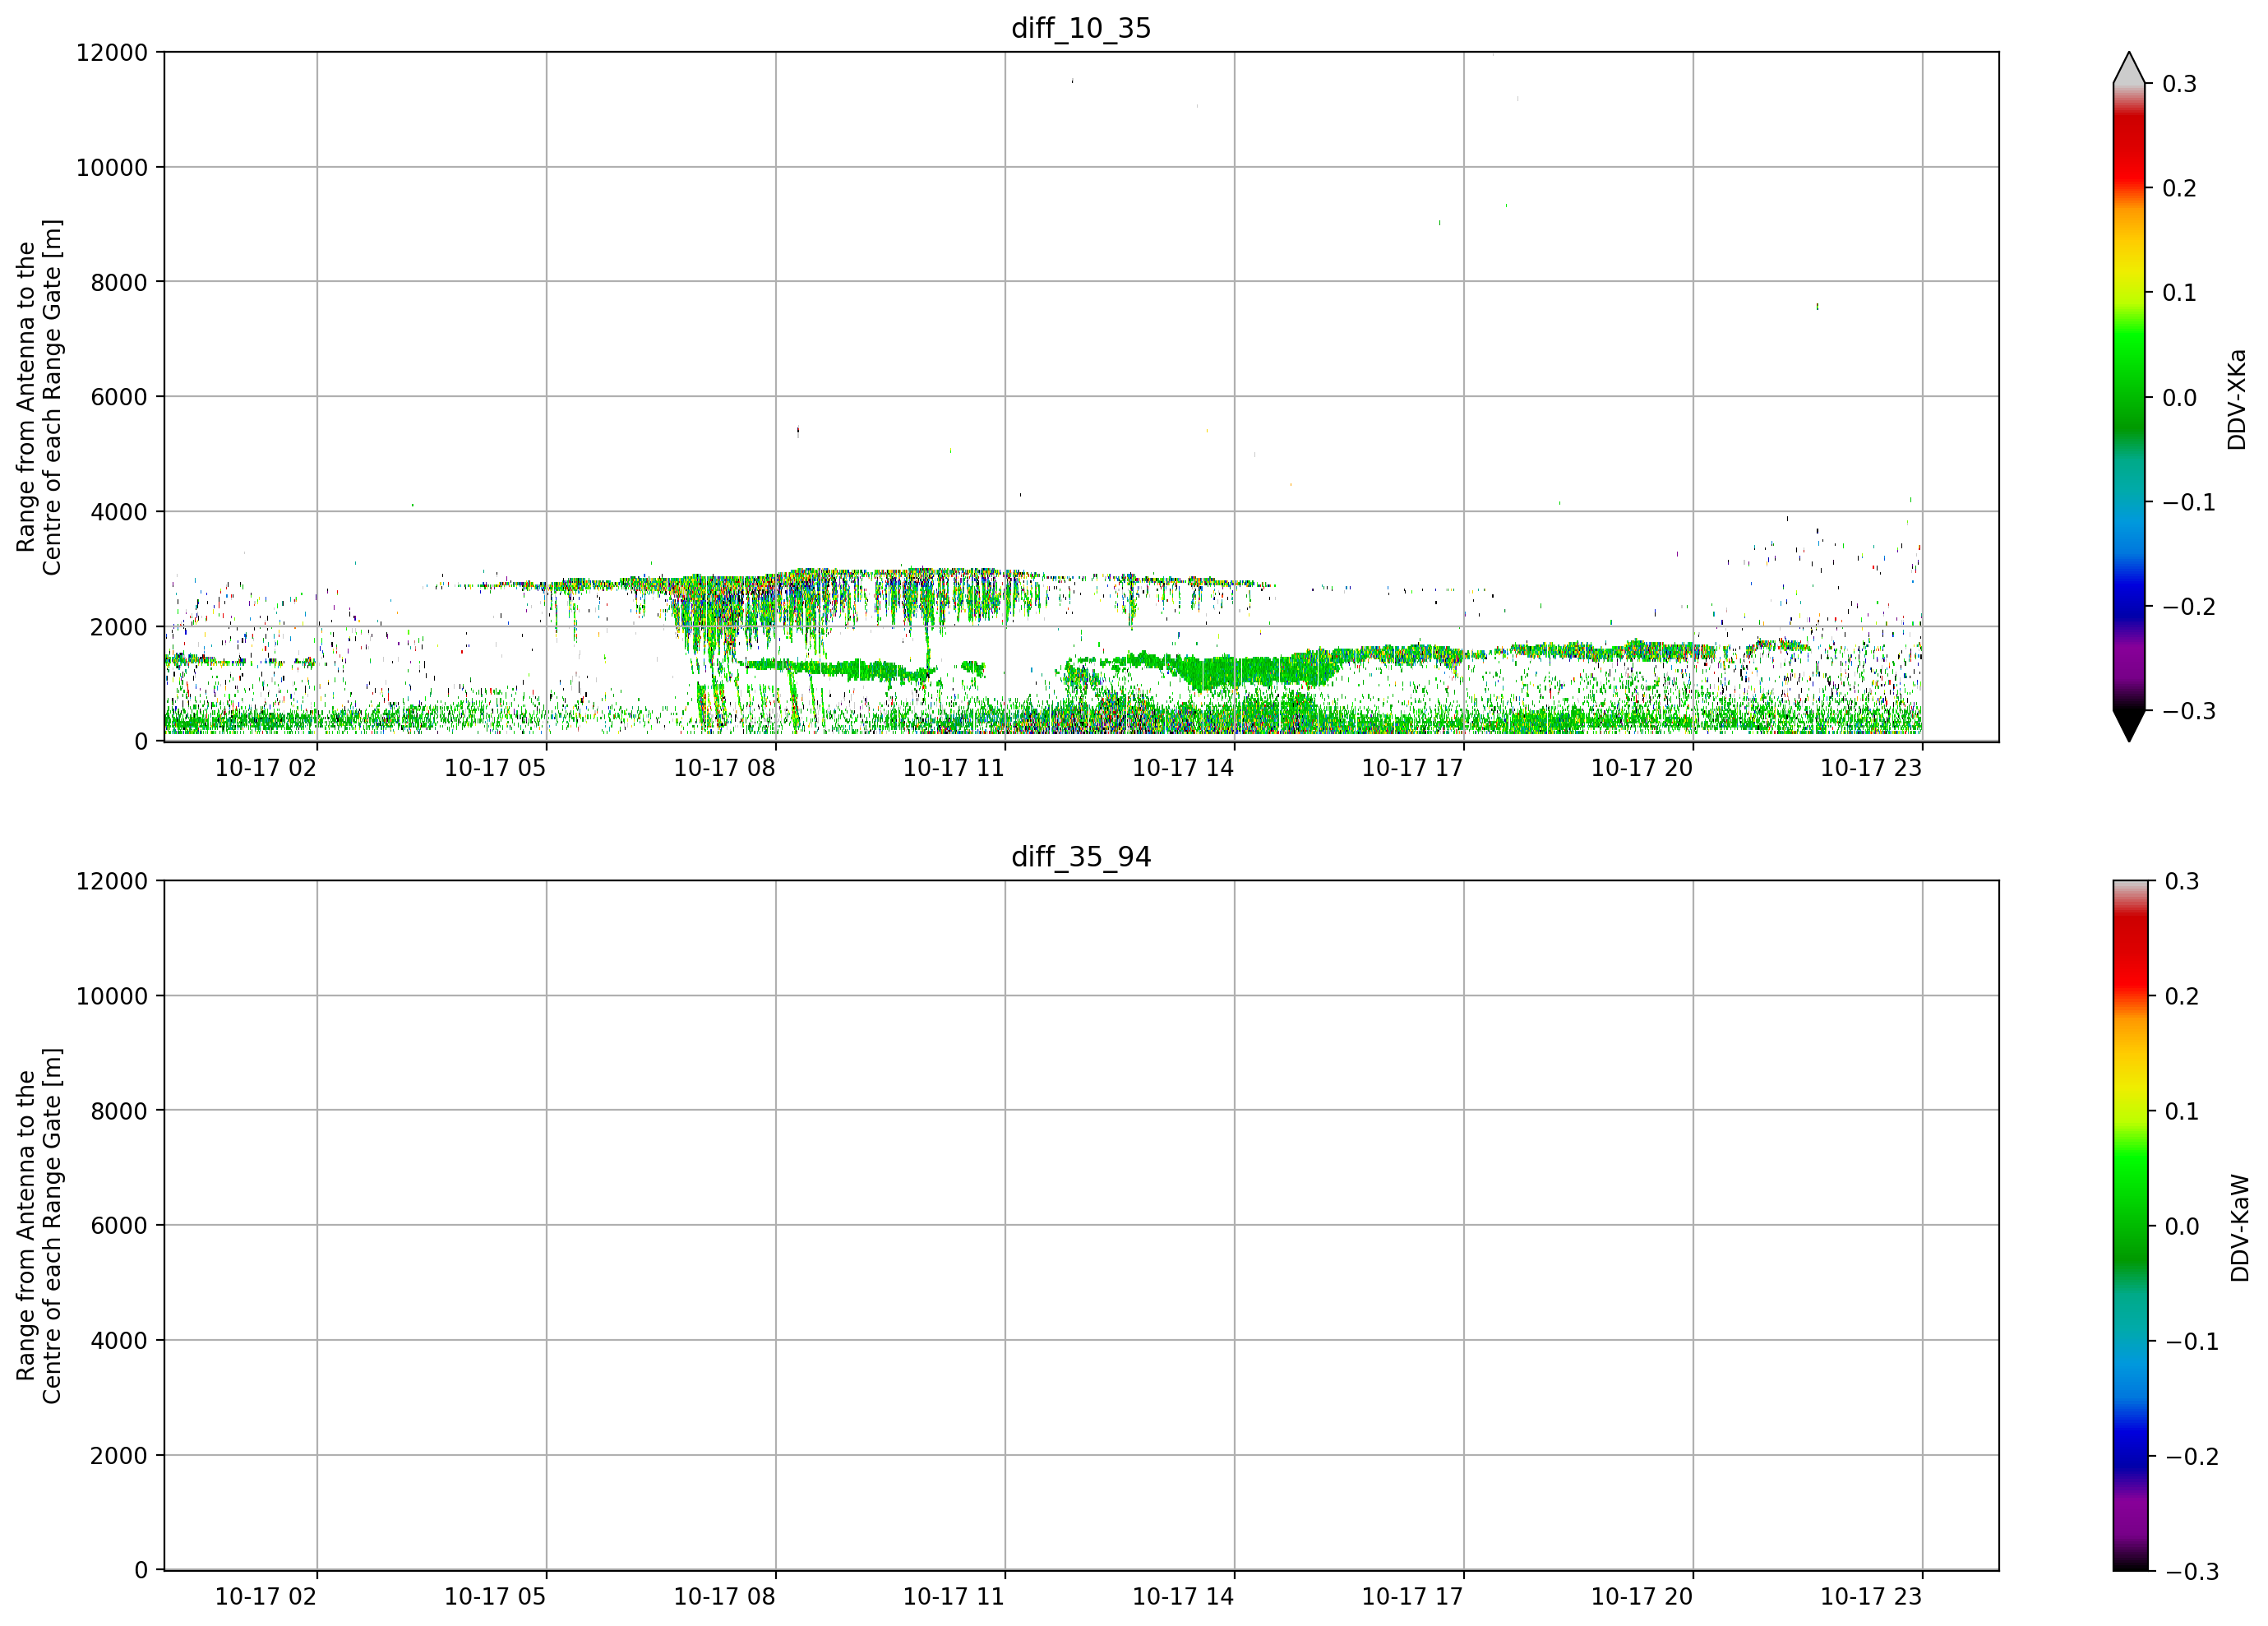Click "10-17 02" tick label under diff_35_94 plot
This screenshot has width=2268, height=1626.
[266, 1597]
